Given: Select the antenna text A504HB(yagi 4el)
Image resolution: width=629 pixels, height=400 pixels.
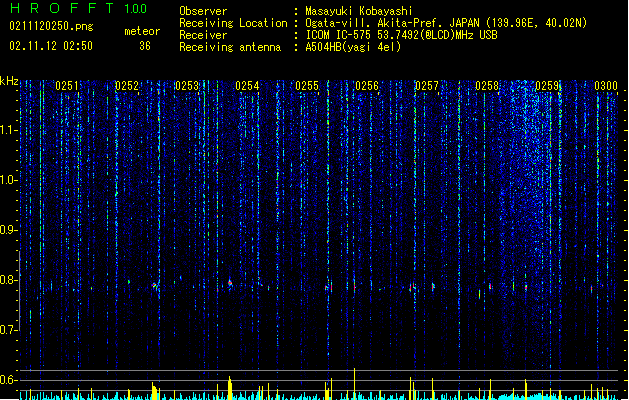Looking at the screenshot, I should point(353,47).
